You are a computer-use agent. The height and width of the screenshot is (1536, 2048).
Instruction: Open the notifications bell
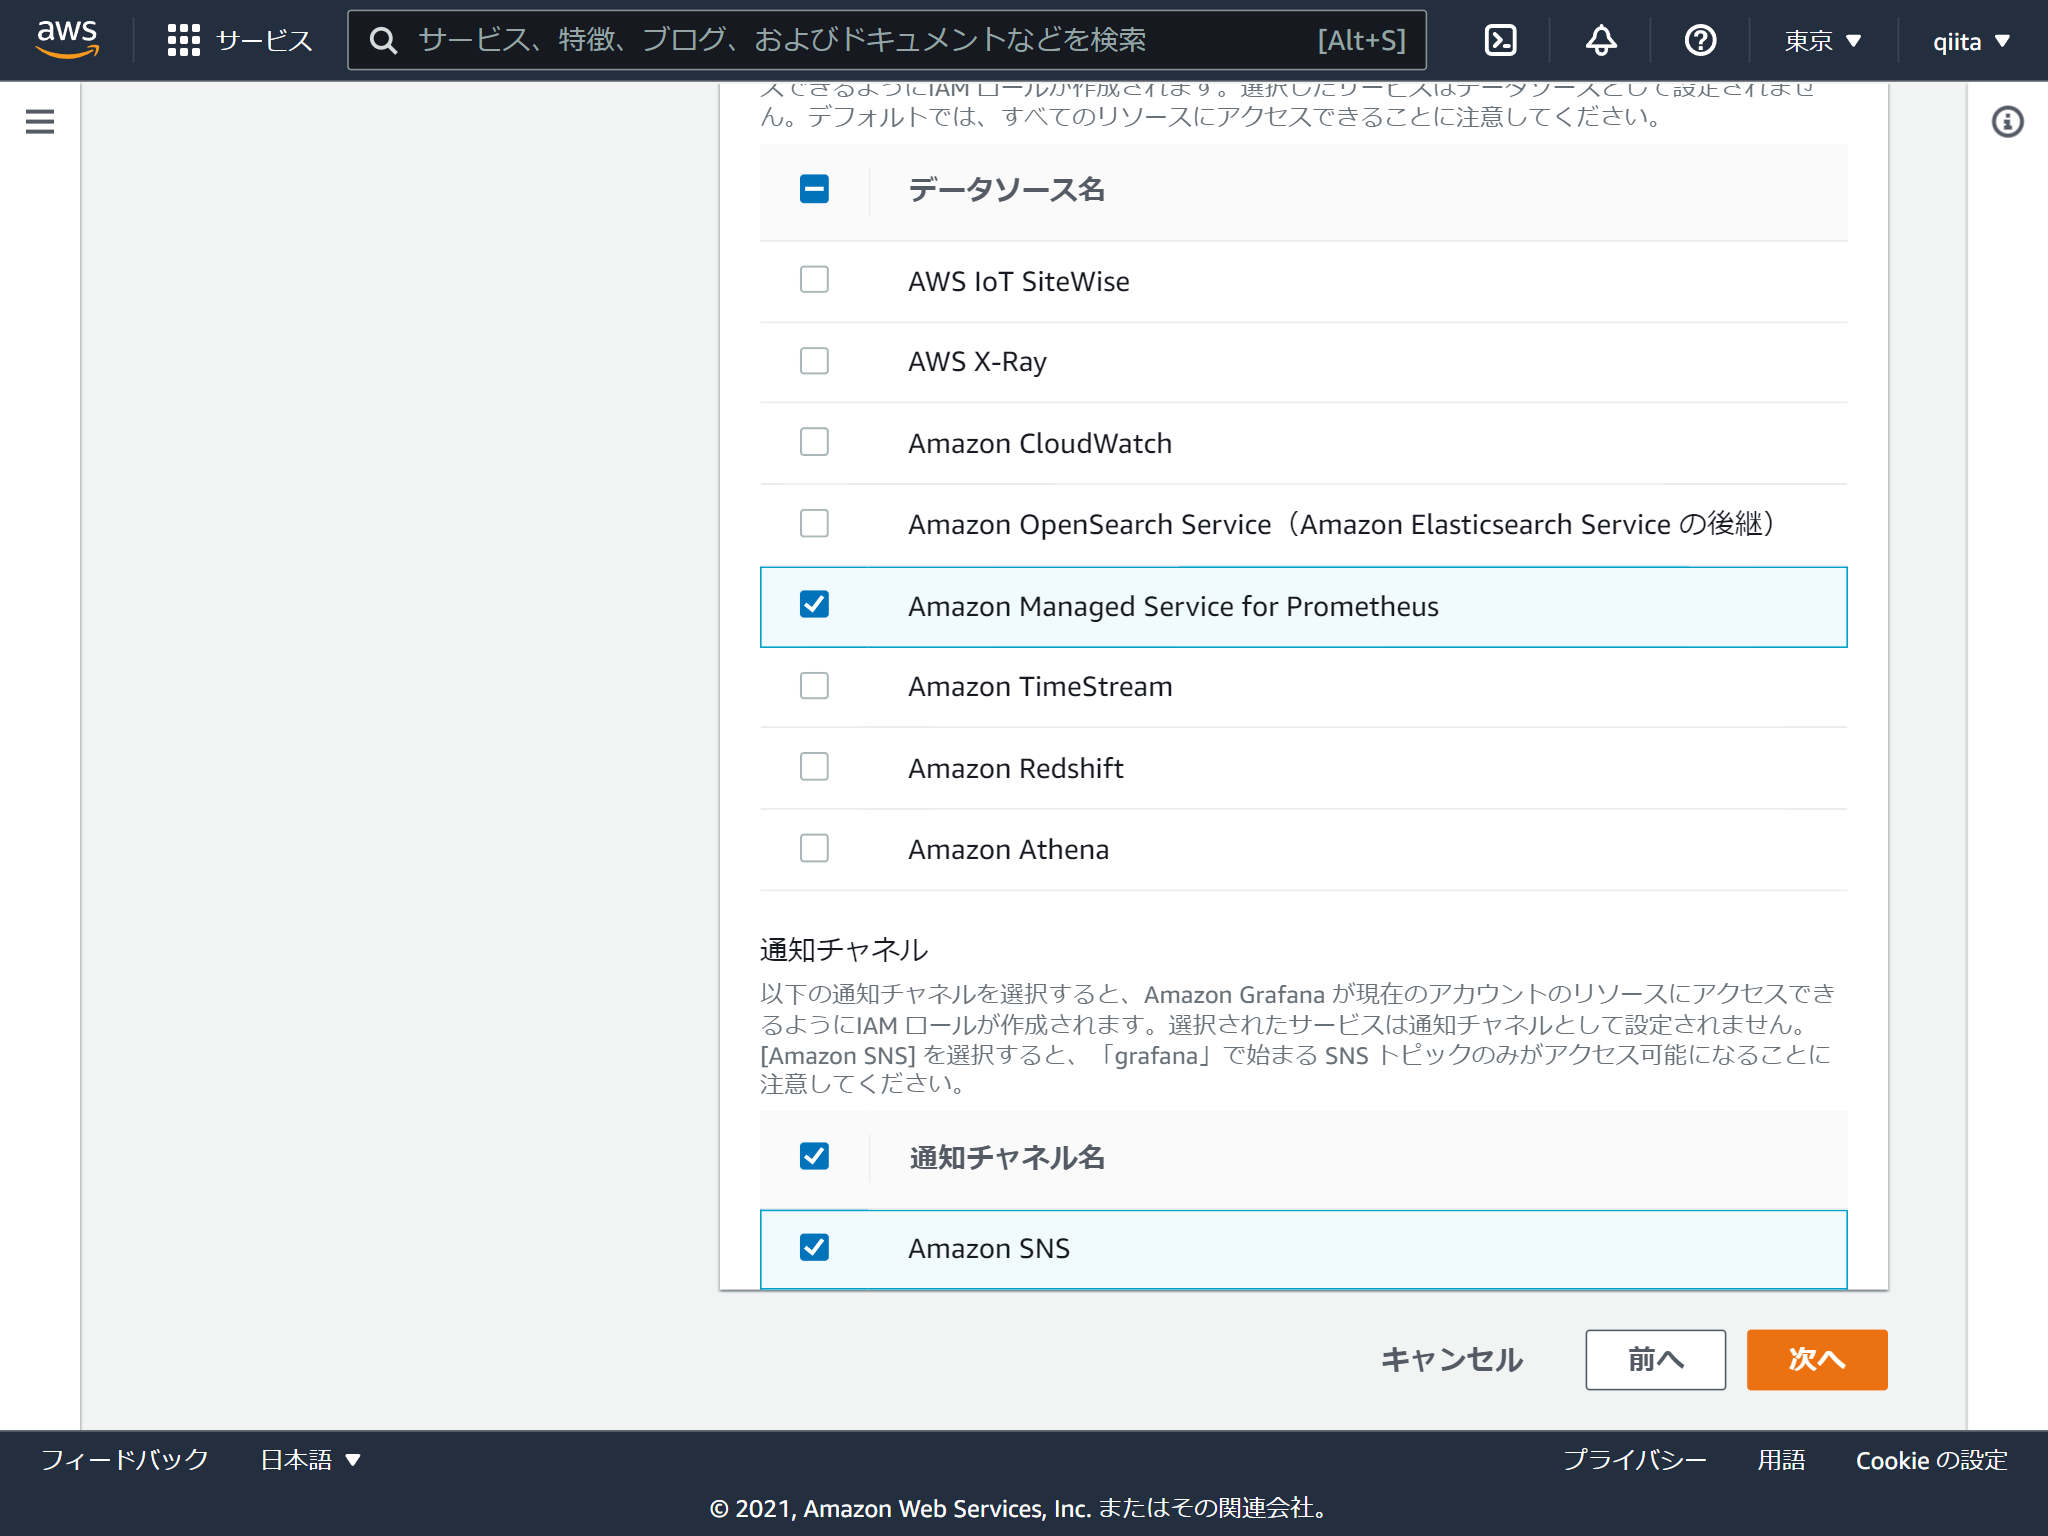[1600, 40]
